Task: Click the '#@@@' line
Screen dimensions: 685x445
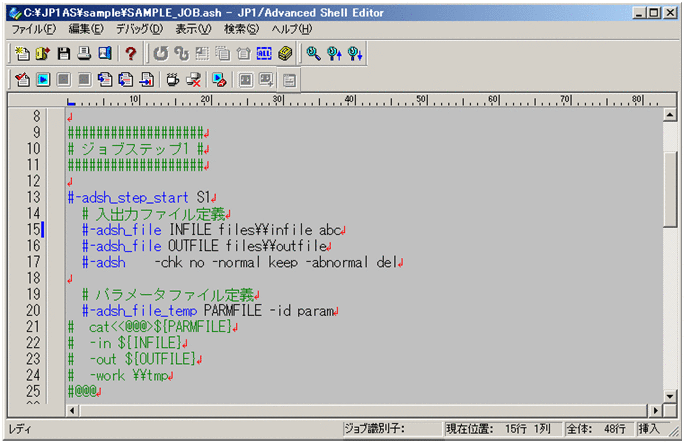Action: tap(84, 391)
